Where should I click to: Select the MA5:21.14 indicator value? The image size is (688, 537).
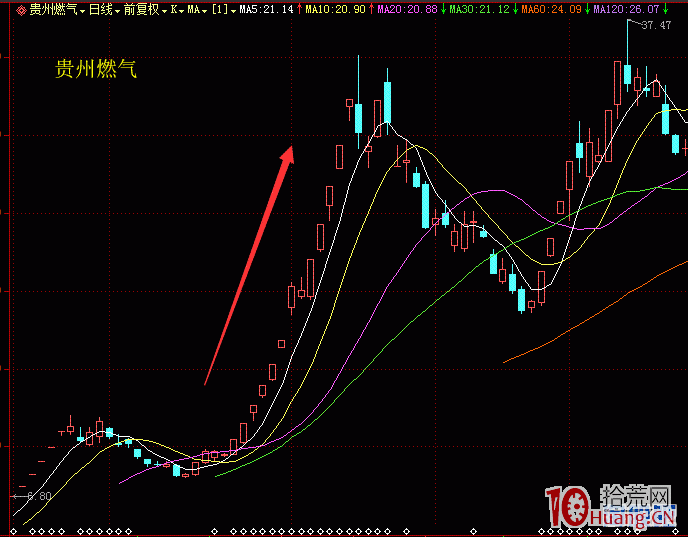tap(266, 9)
